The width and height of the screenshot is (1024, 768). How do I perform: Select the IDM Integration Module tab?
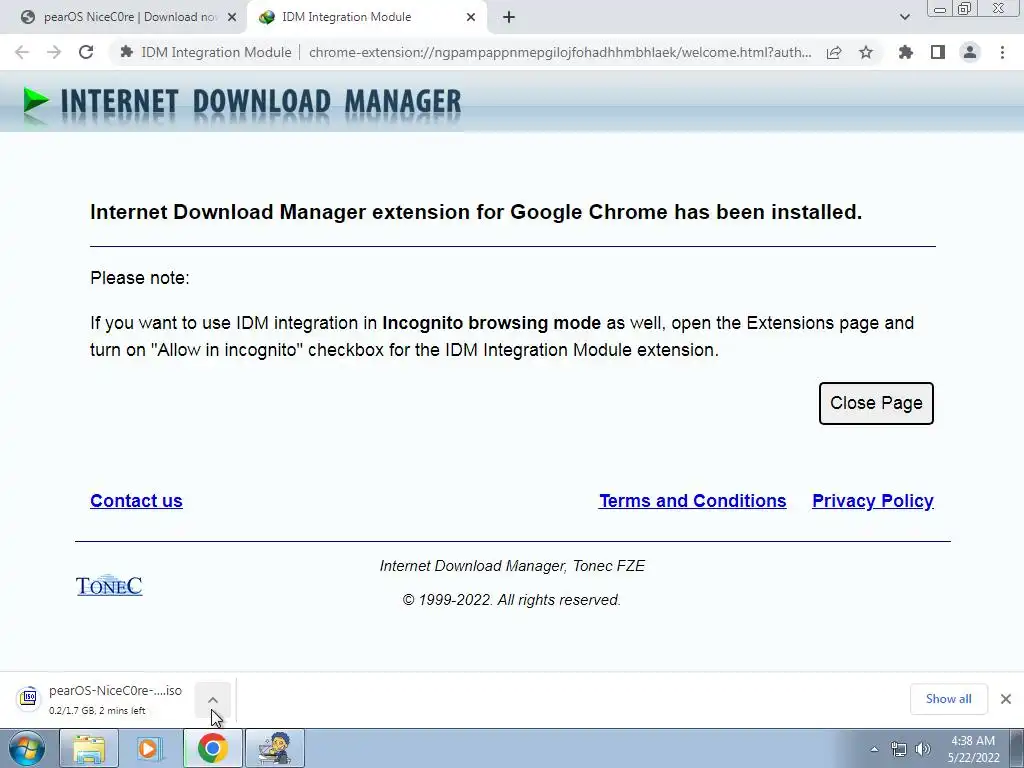(366, 17)
